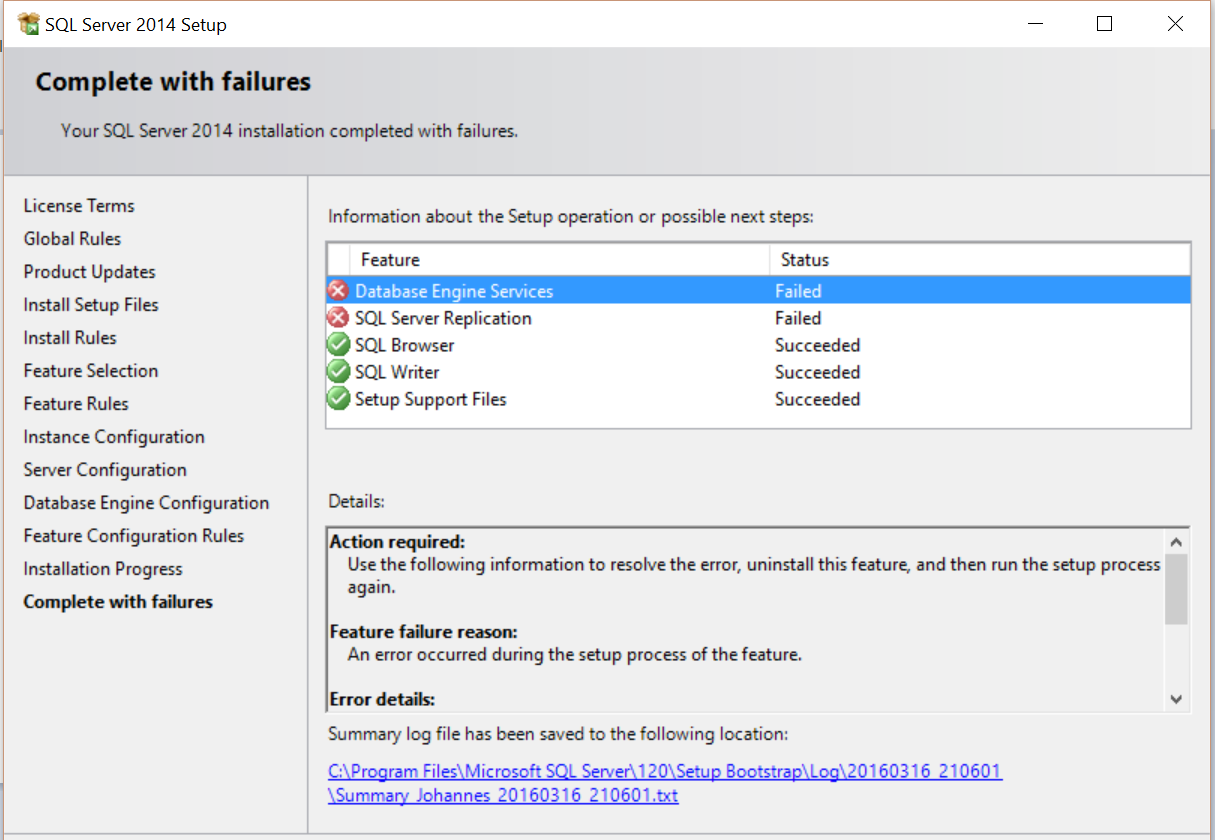Click the Feature column header
The height and width of the screenshot is (840, 1215).
tap(560, 260)
